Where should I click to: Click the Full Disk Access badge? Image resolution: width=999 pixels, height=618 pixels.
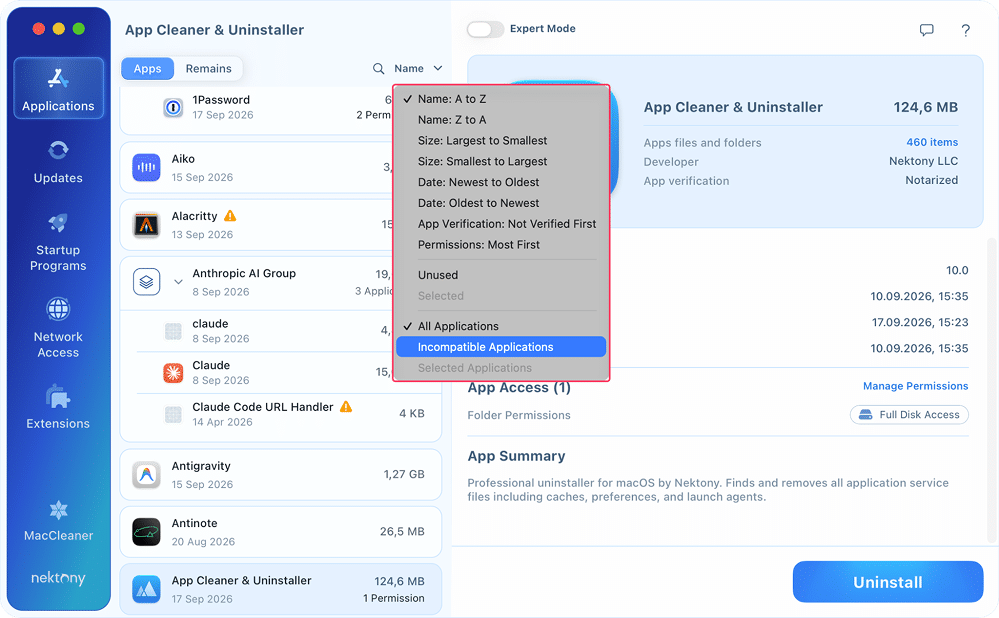pos(909,415)
